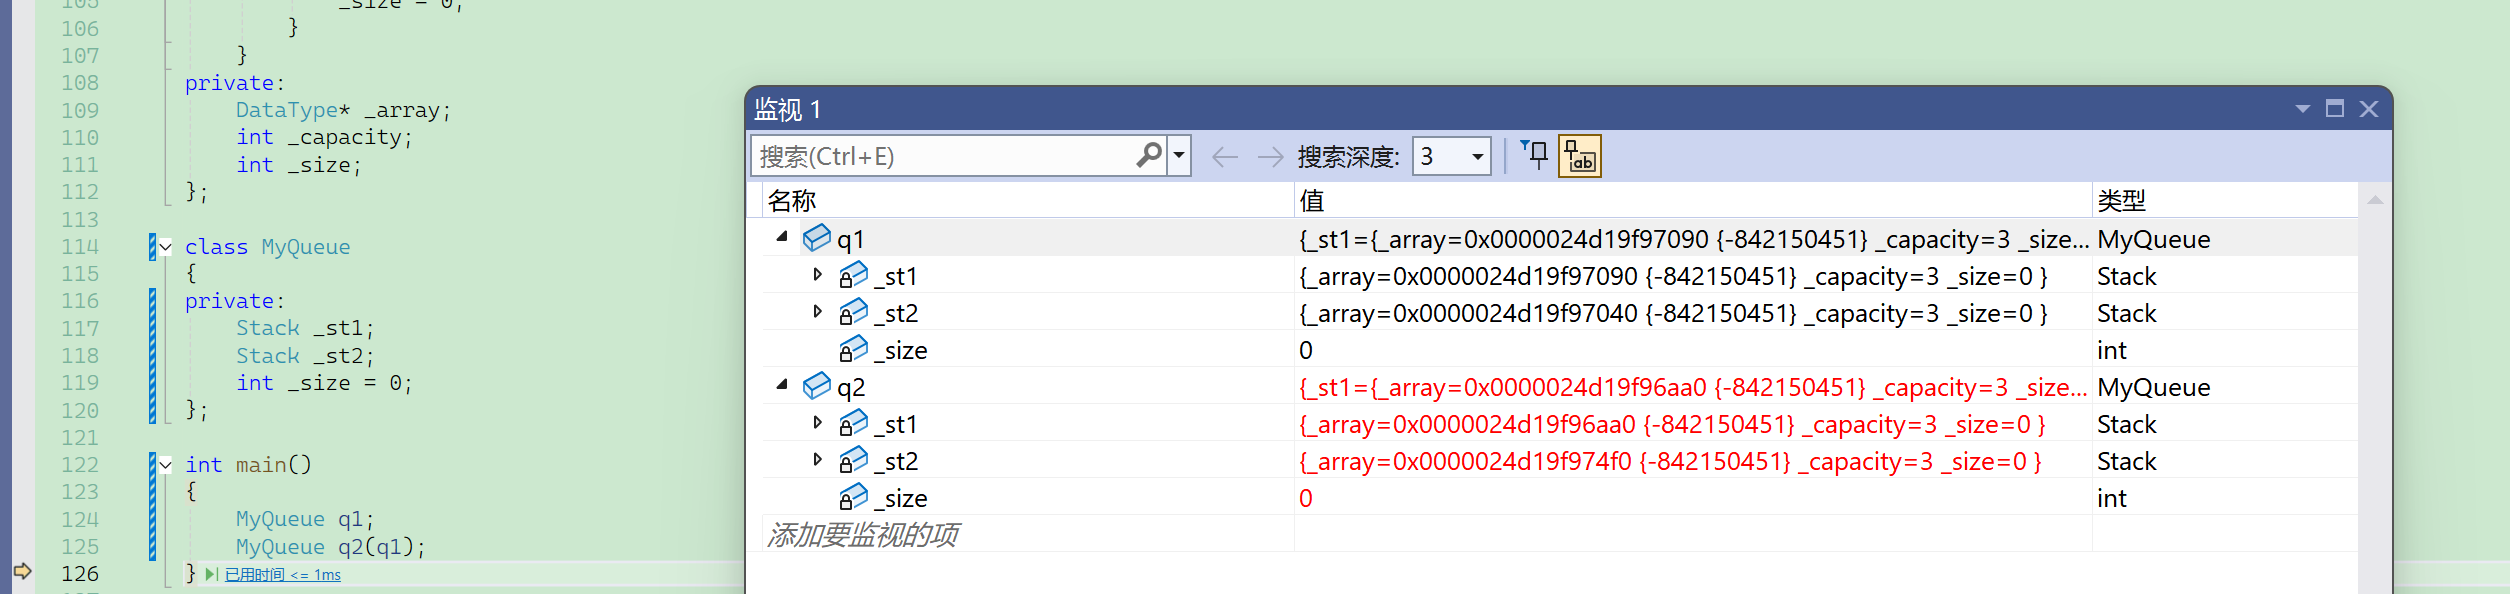Navigate to next search result arrow
This screenshot has width=2510, height=594.
(1270, 157)
